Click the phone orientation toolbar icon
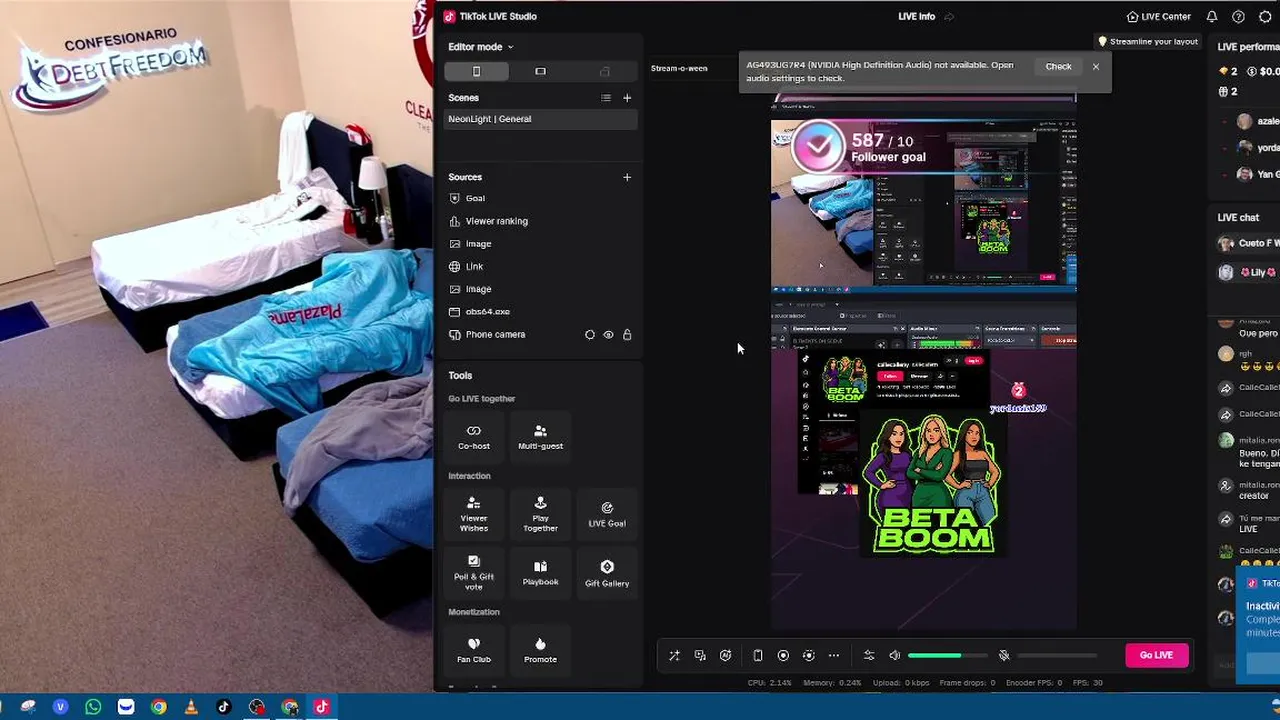Screen dimensions: 1280x720 point(758,656)
